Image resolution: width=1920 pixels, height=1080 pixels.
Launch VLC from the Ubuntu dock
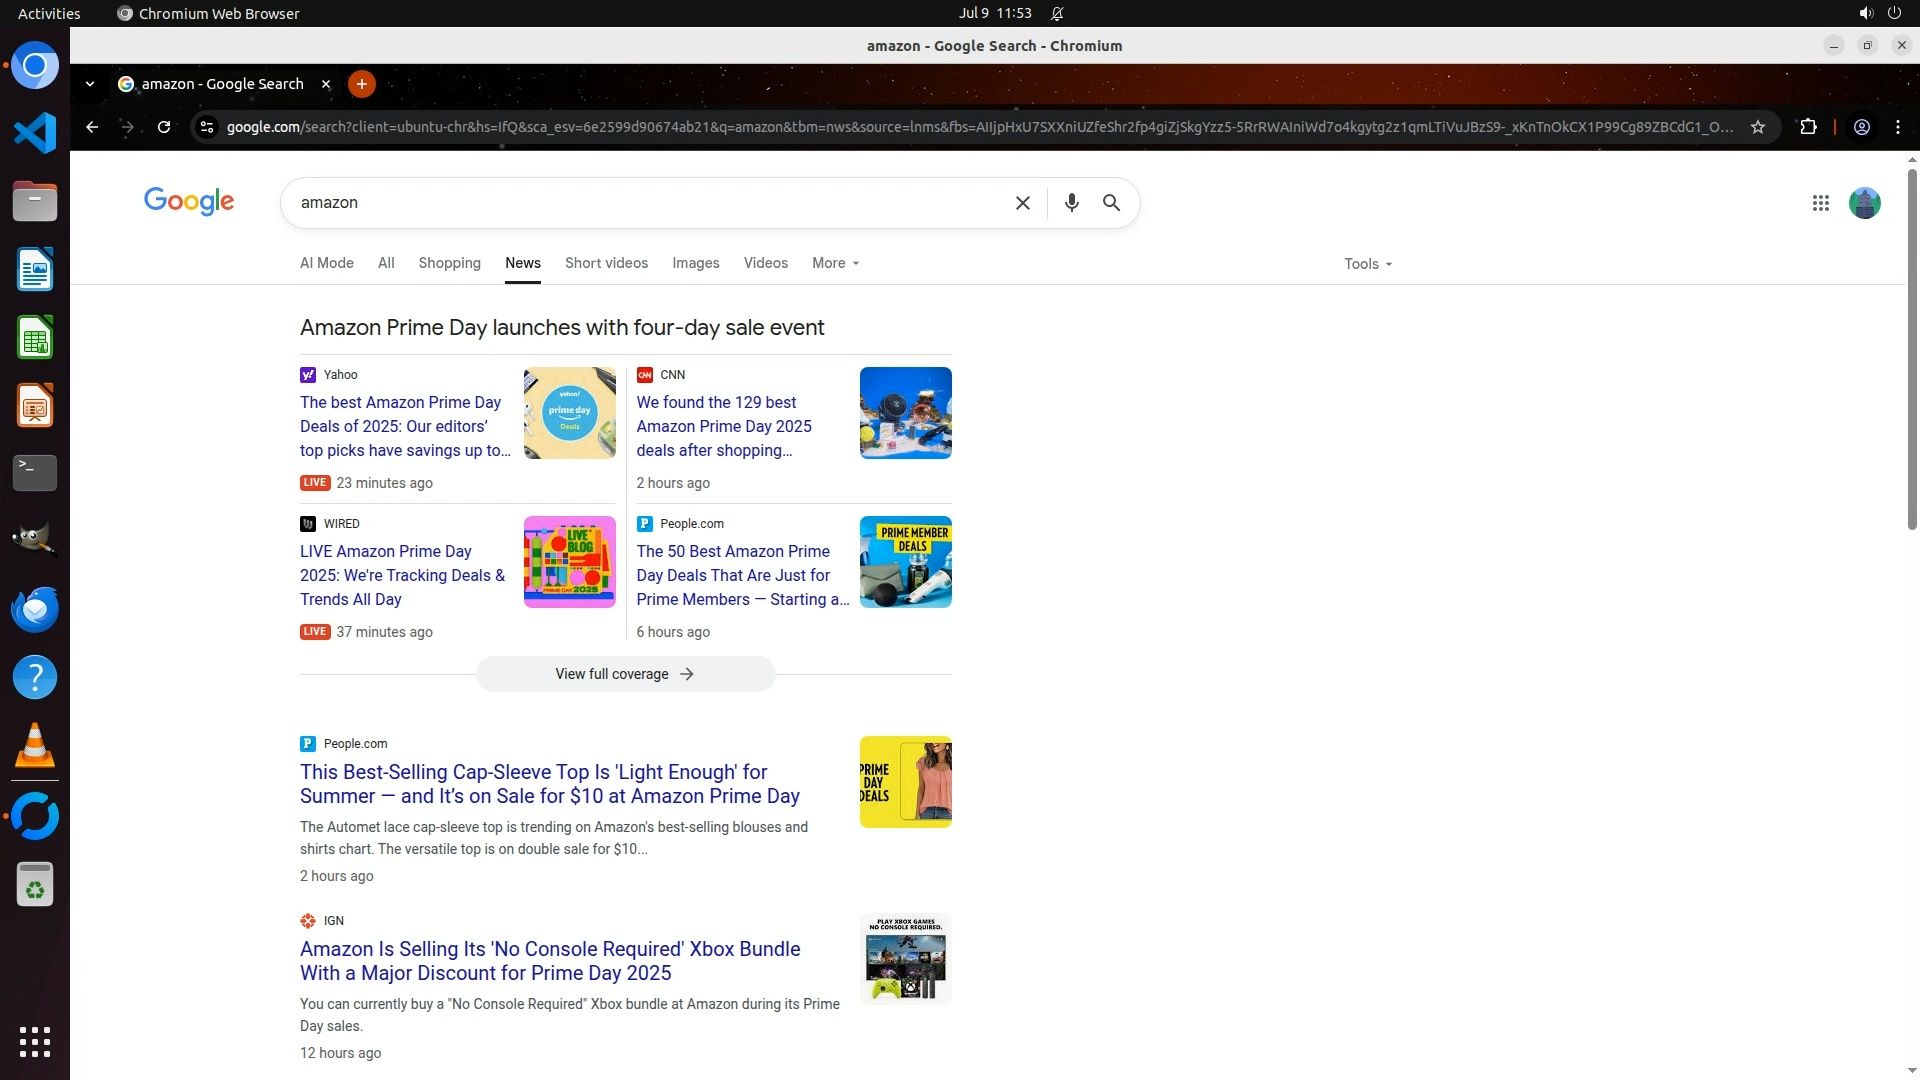click(x=35, y=746)
